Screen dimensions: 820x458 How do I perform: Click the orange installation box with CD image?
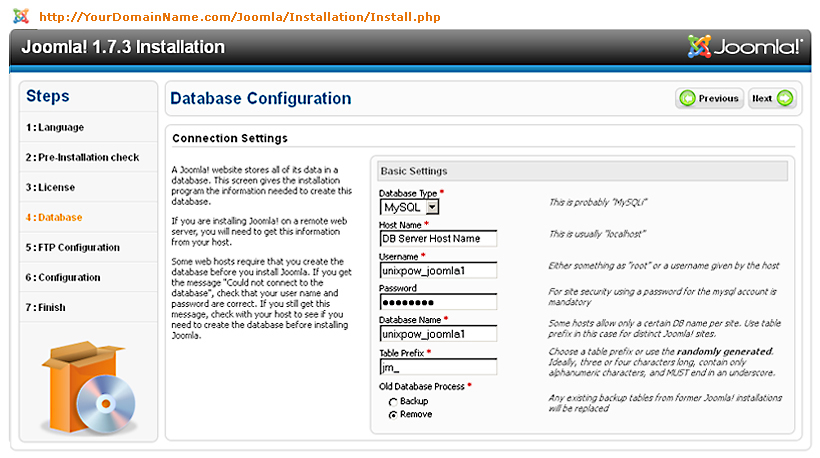point(88,387)
